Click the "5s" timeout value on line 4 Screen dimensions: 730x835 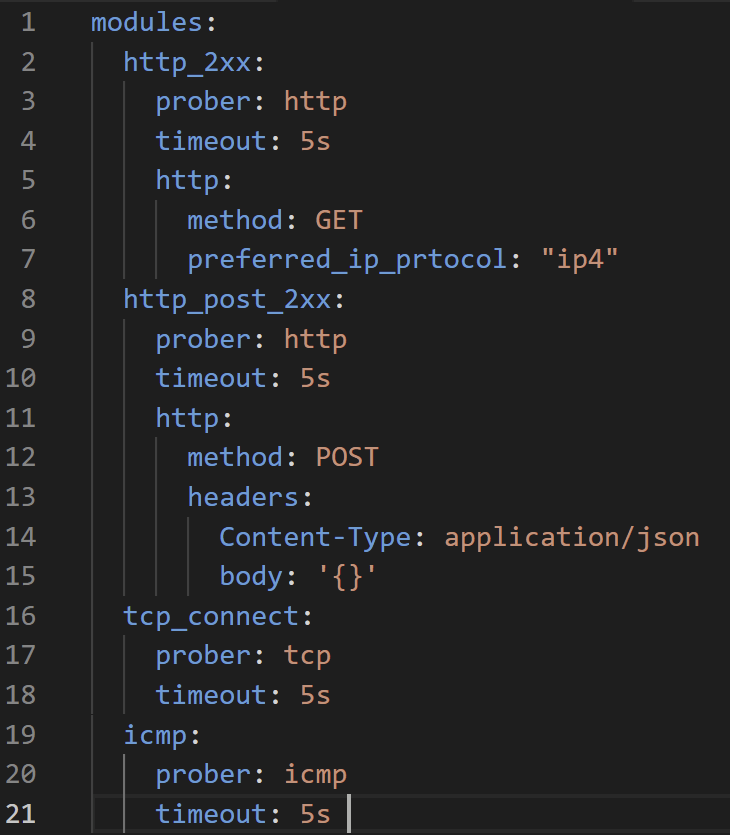315,141
